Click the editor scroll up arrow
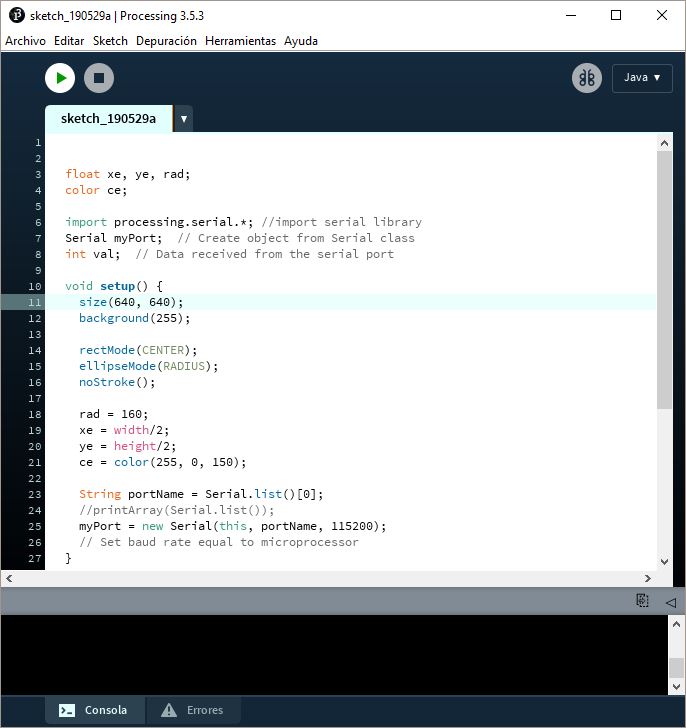This screenshot has width=686, height=728. click(664, 143)
